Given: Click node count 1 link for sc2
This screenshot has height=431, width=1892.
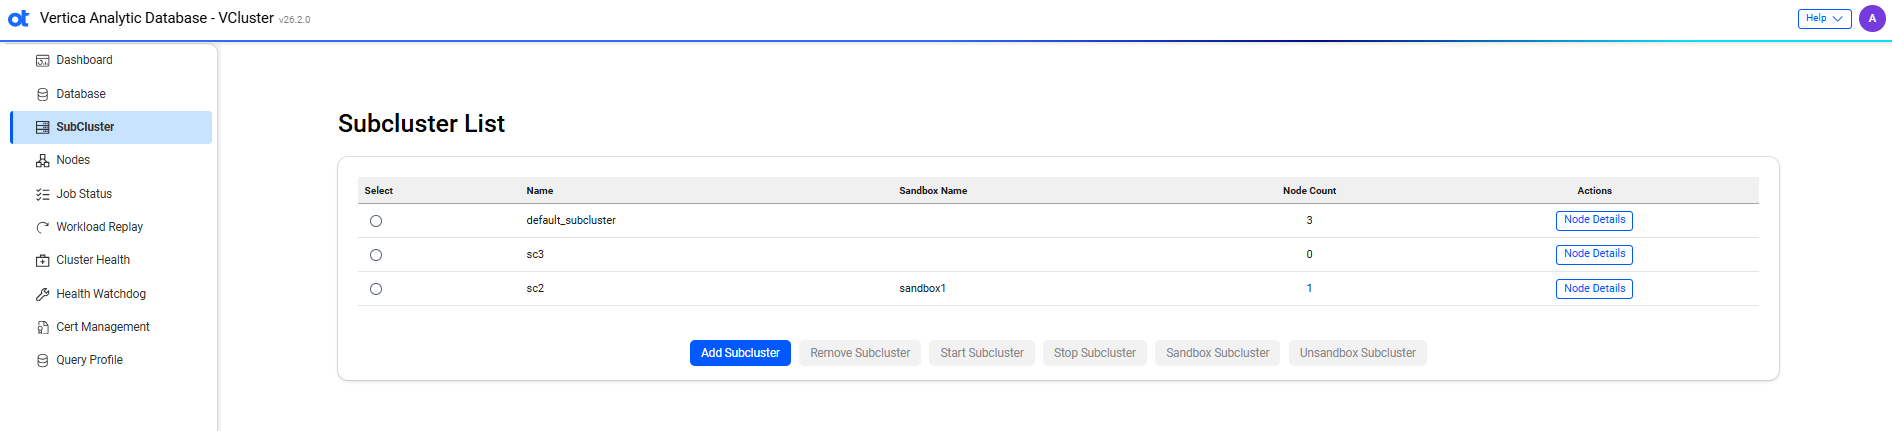Looking at the screenshot, I should click(1309, 289).
